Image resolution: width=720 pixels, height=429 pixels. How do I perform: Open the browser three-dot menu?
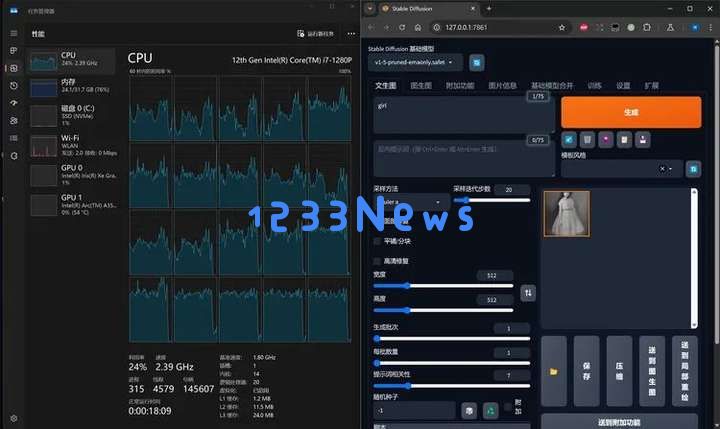pyautogui.click(x=711, y=28)
